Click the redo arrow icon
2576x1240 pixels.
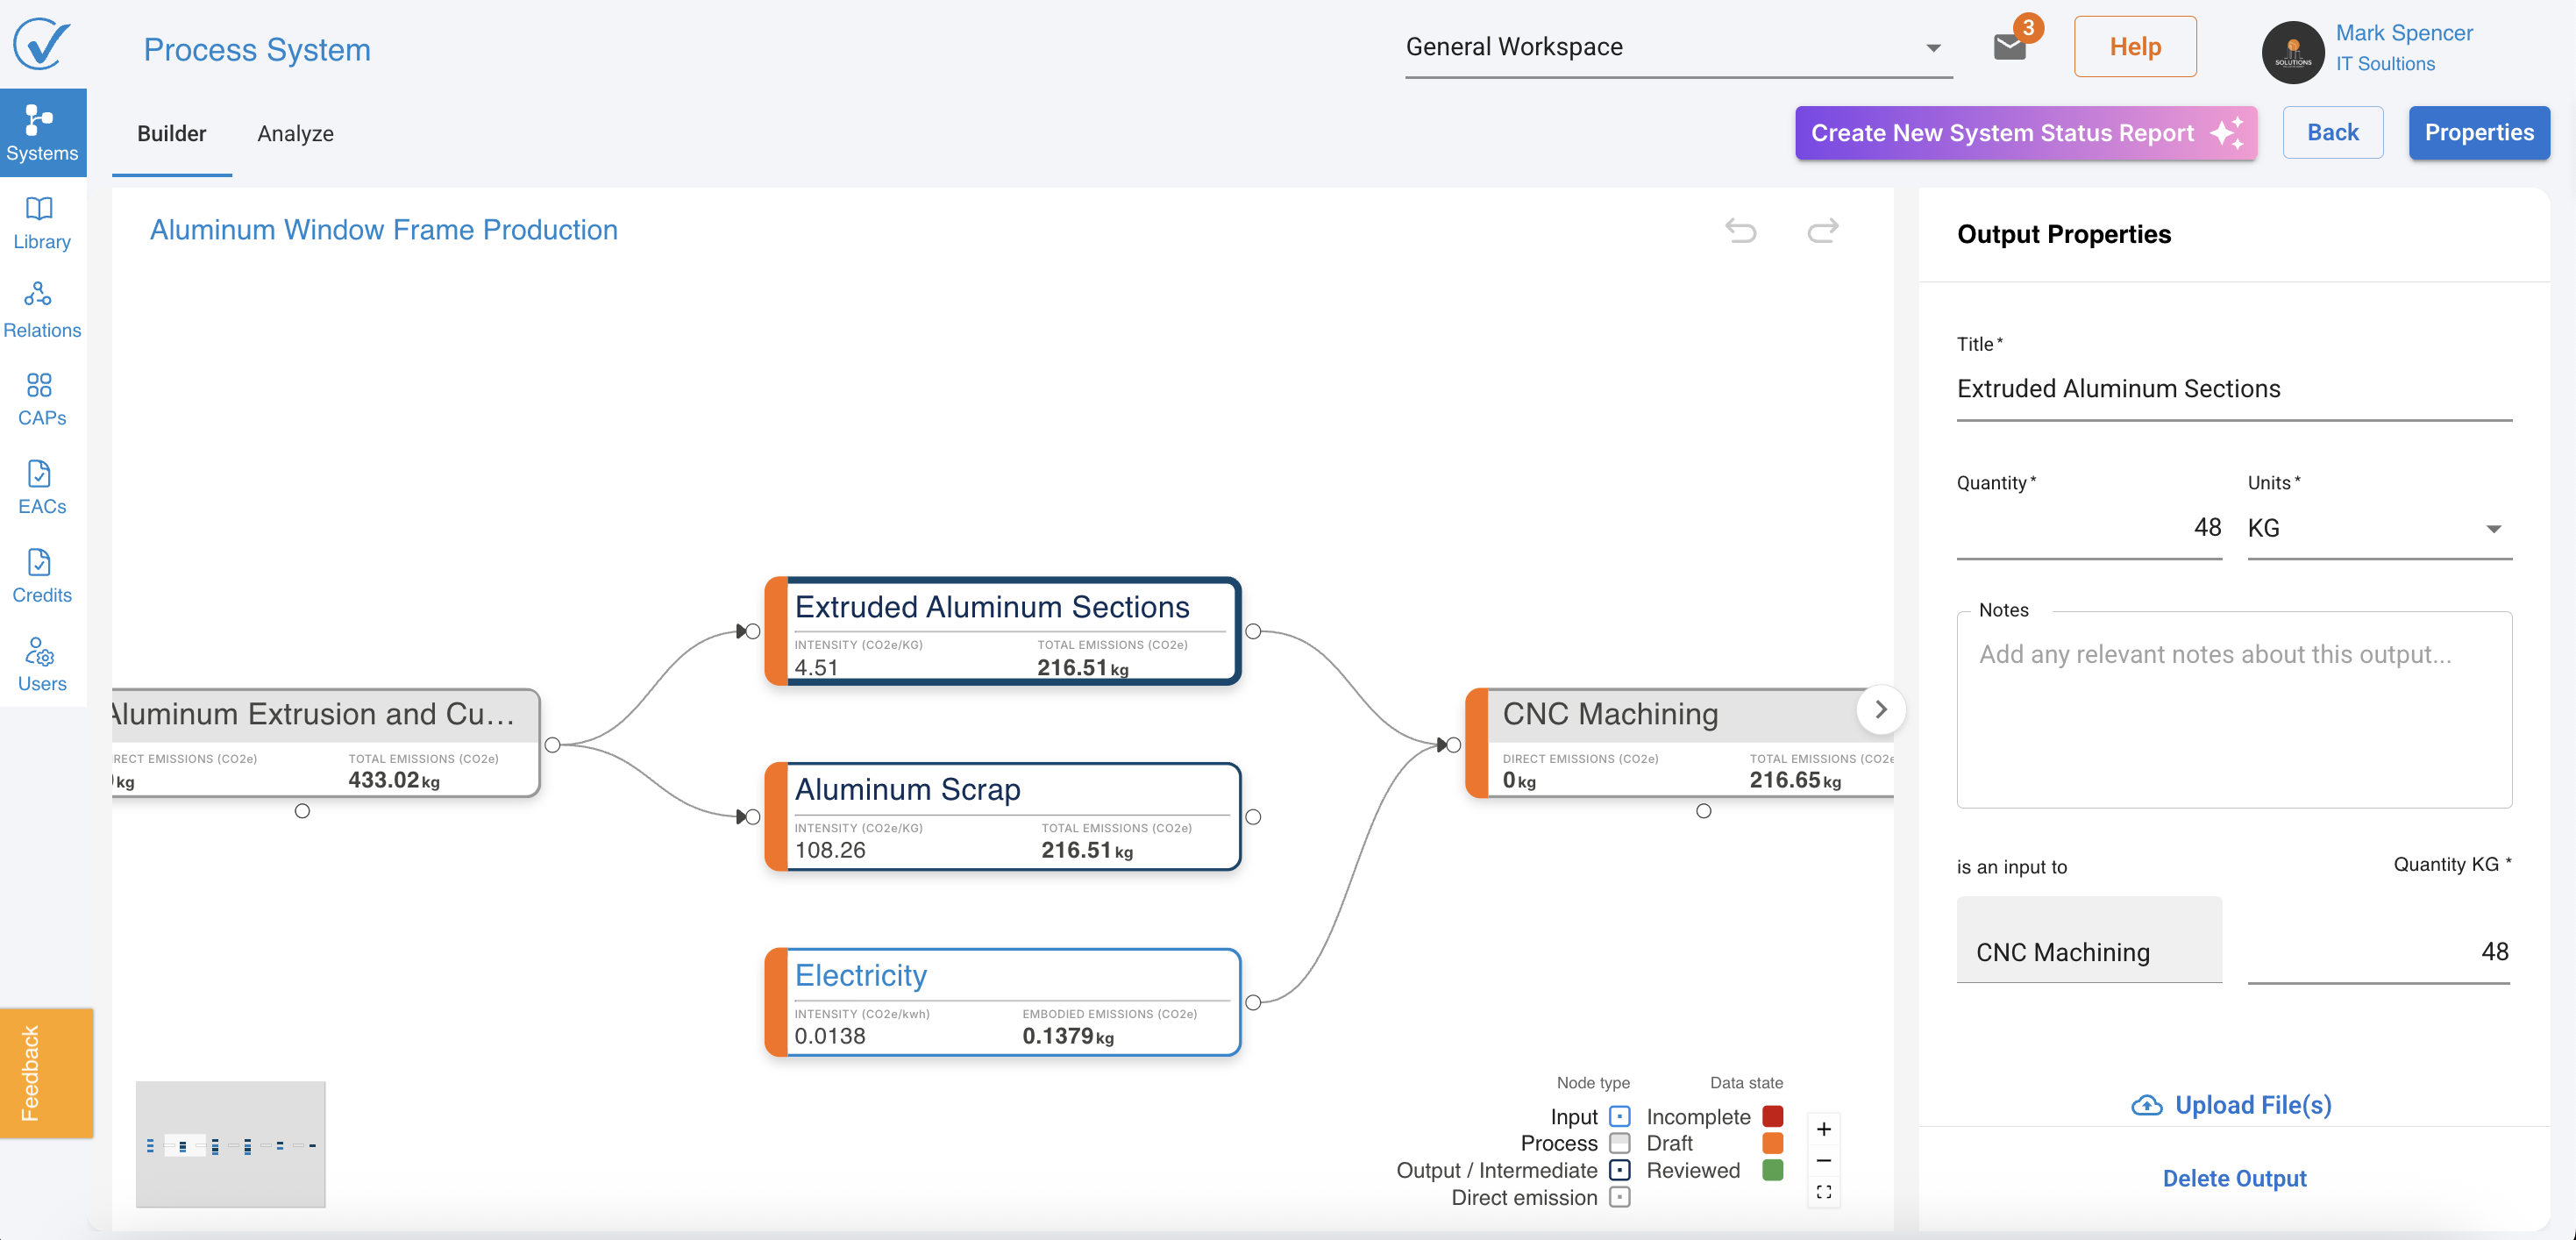pyautogui.click(x=1822, y=231)
